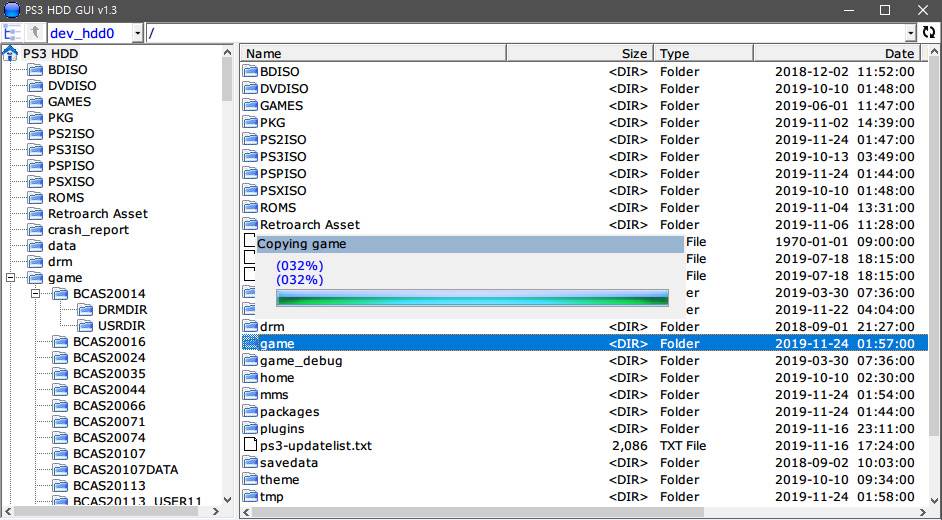Viewport: 942px width, 520px height.
Task: Select BCAS20044 folder icon in the tree
Action: point(61,390)
